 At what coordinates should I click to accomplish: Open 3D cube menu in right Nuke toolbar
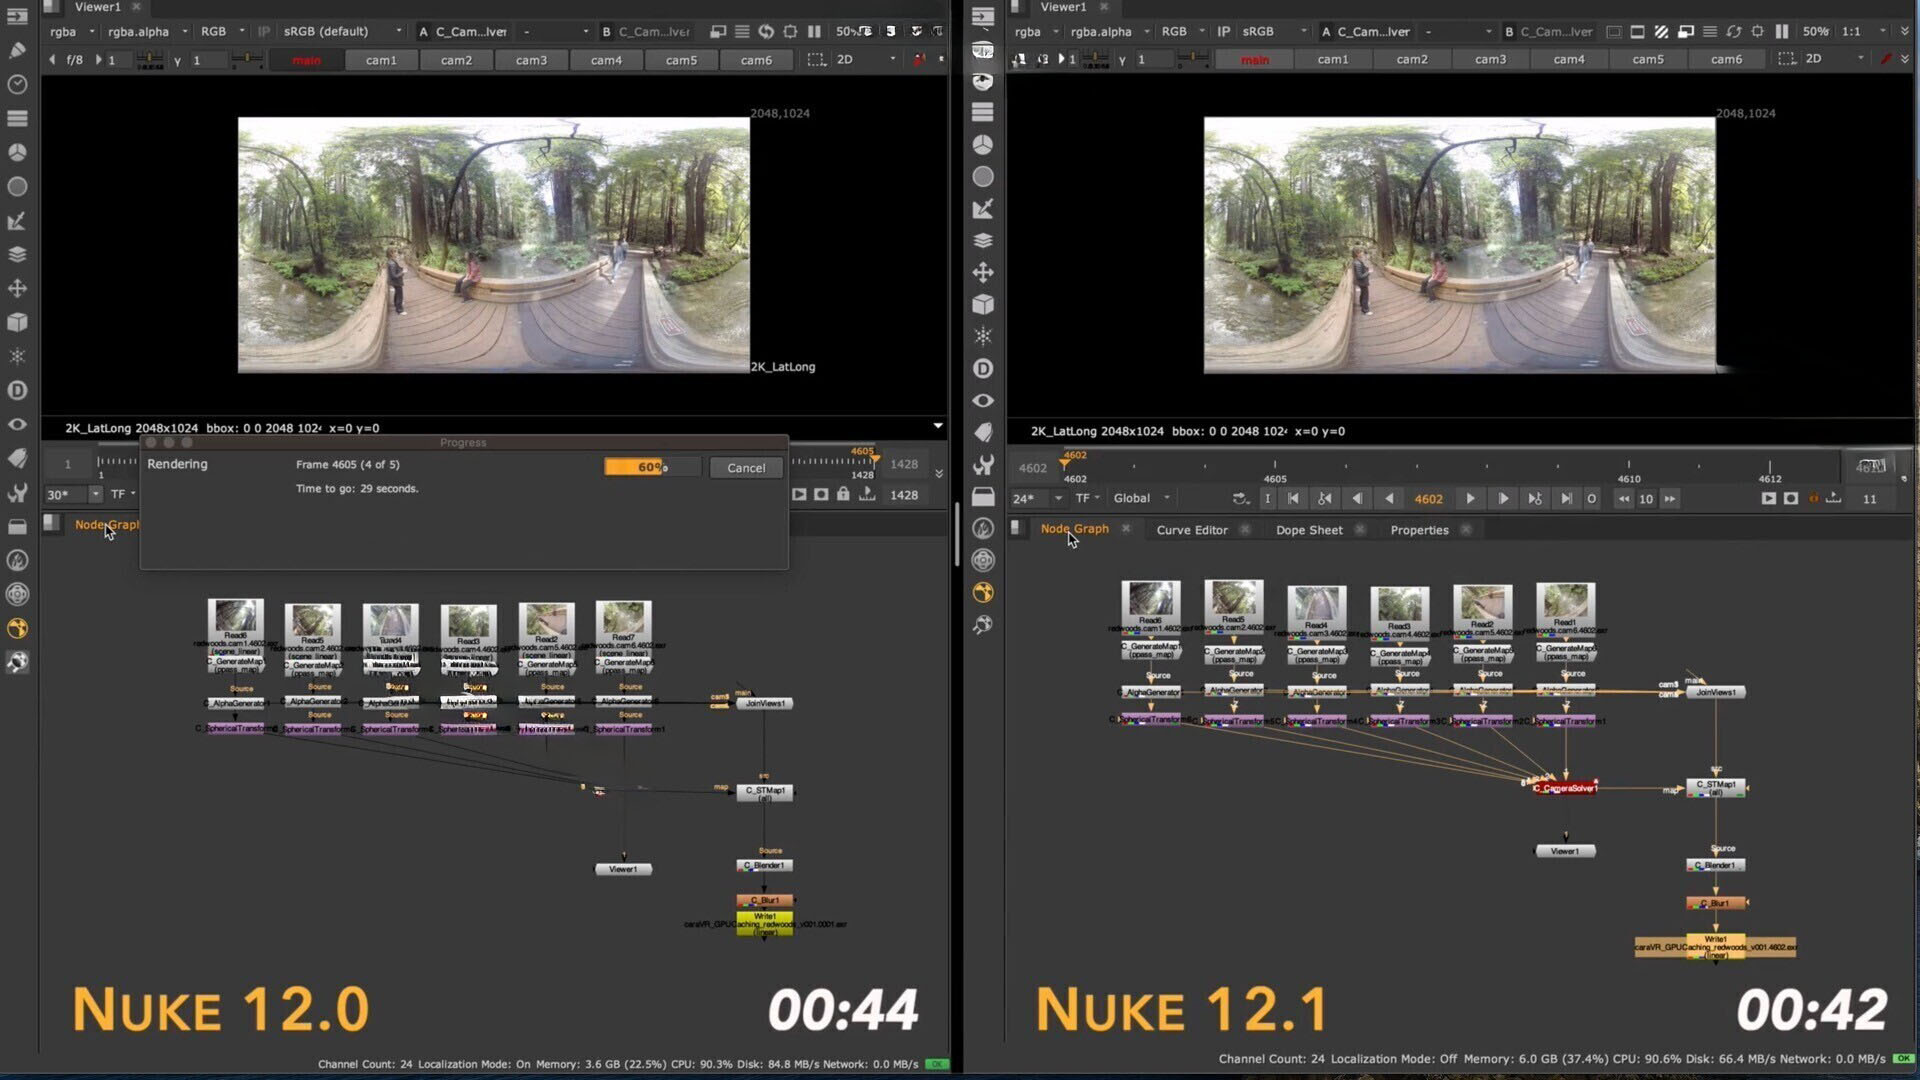[x=983, y=304]
